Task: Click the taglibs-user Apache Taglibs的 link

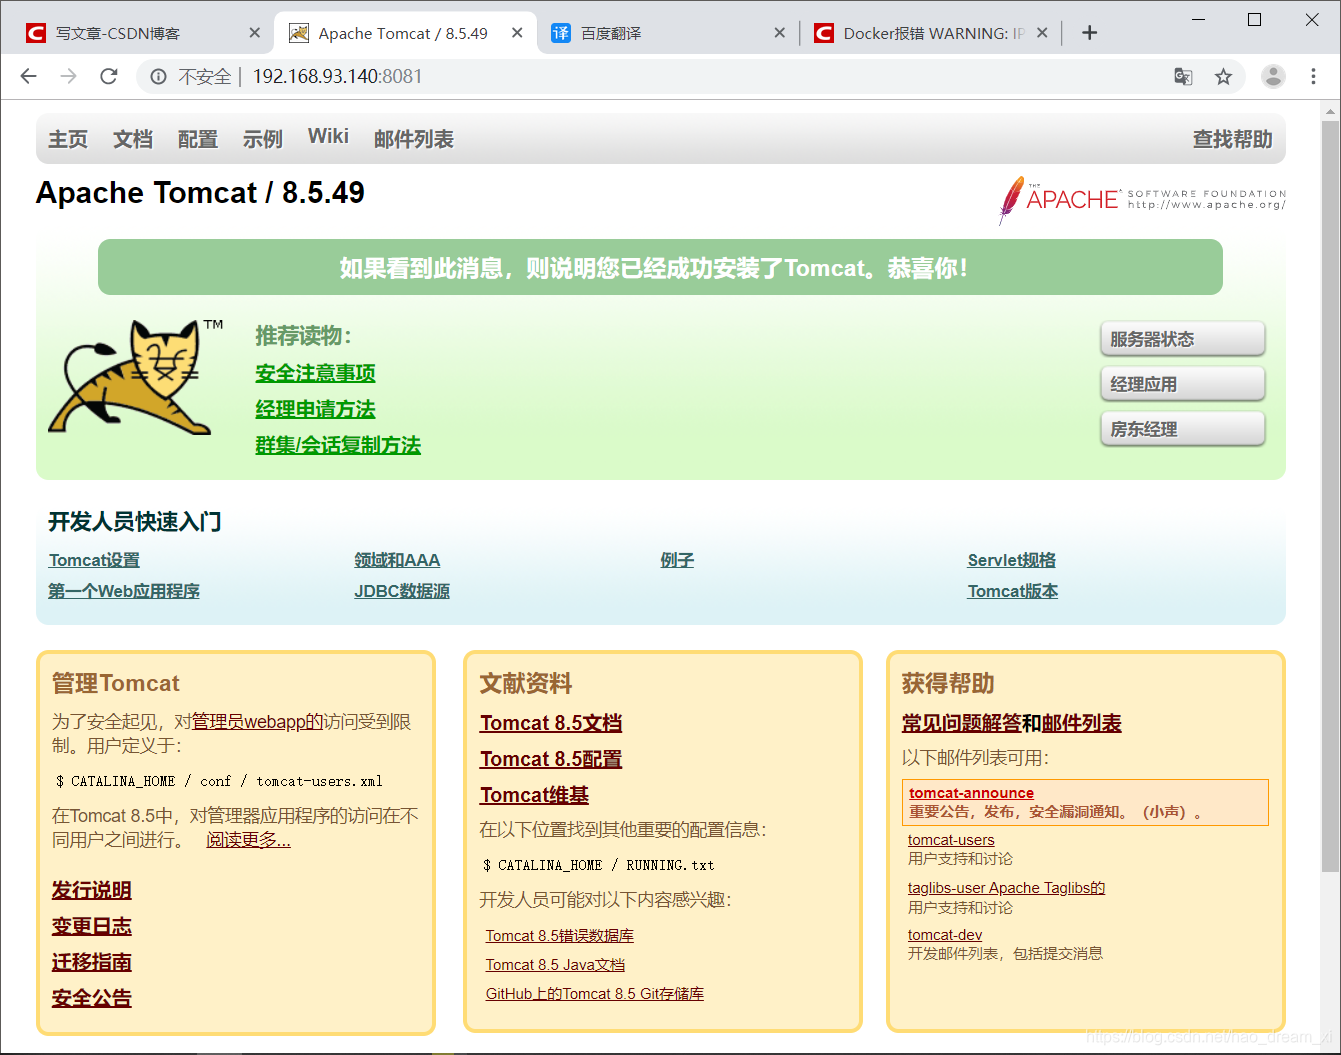Action: pyautogui.click(x=1006, y=888)
